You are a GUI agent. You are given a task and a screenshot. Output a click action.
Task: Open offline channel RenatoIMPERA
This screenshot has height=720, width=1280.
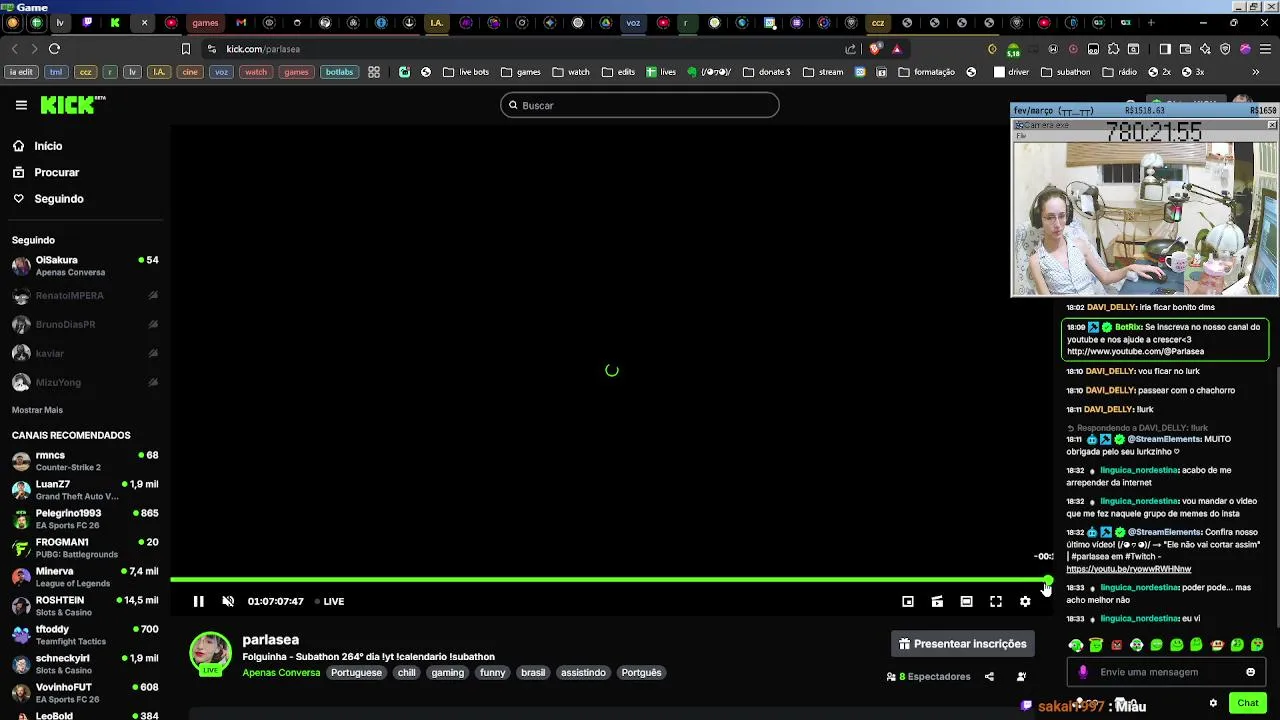click(85, 296)
